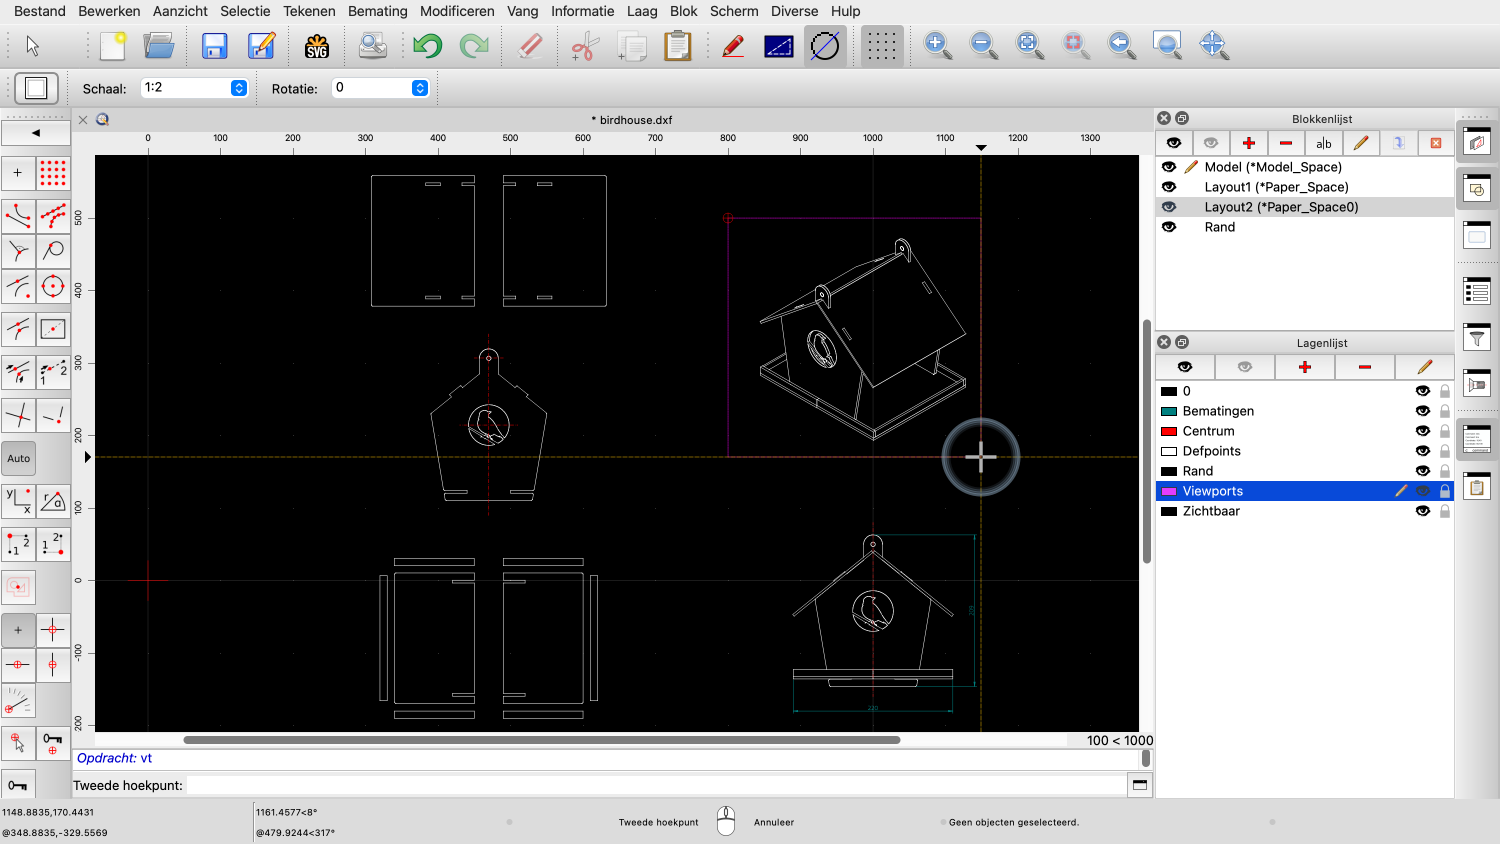The width and height of the screenshot is (1500, 844).
Task: Toggle lock on Centrum layer
Action: pos(1445,431)
